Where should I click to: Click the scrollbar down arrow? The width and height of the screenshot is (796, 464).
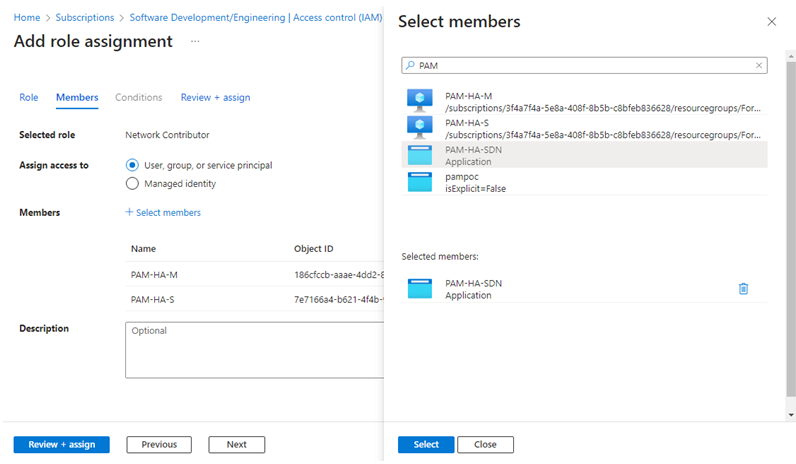(791, 415)
